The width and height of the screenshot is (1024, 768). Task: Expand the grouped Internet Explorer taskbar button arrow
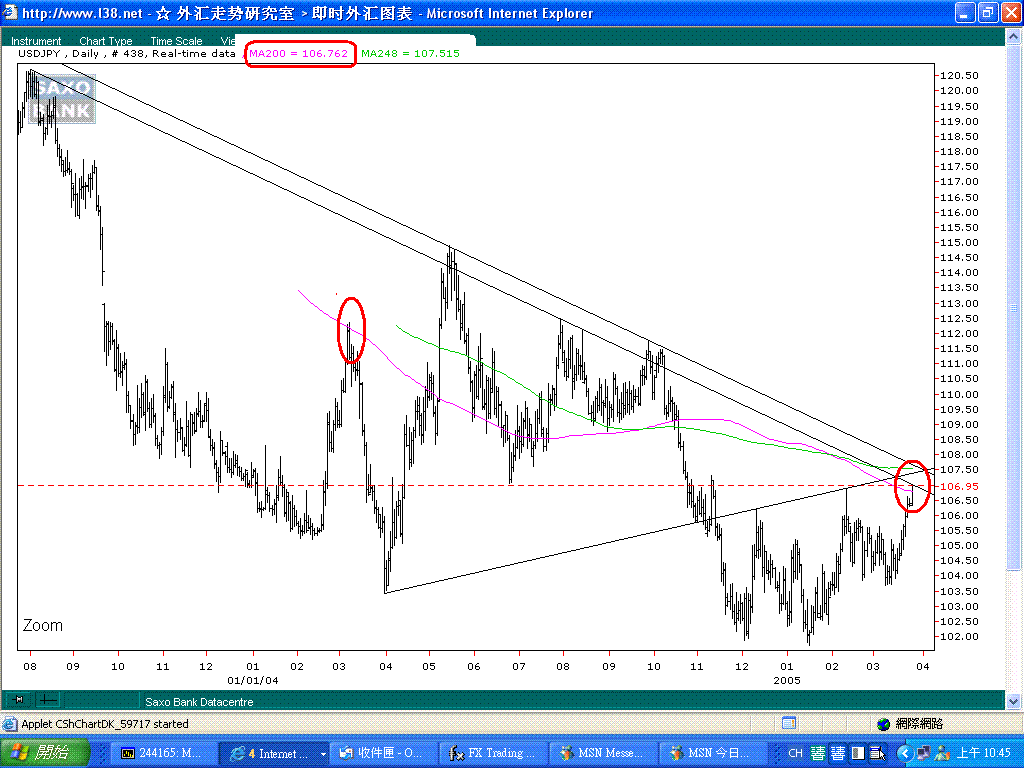pos(323,754)
